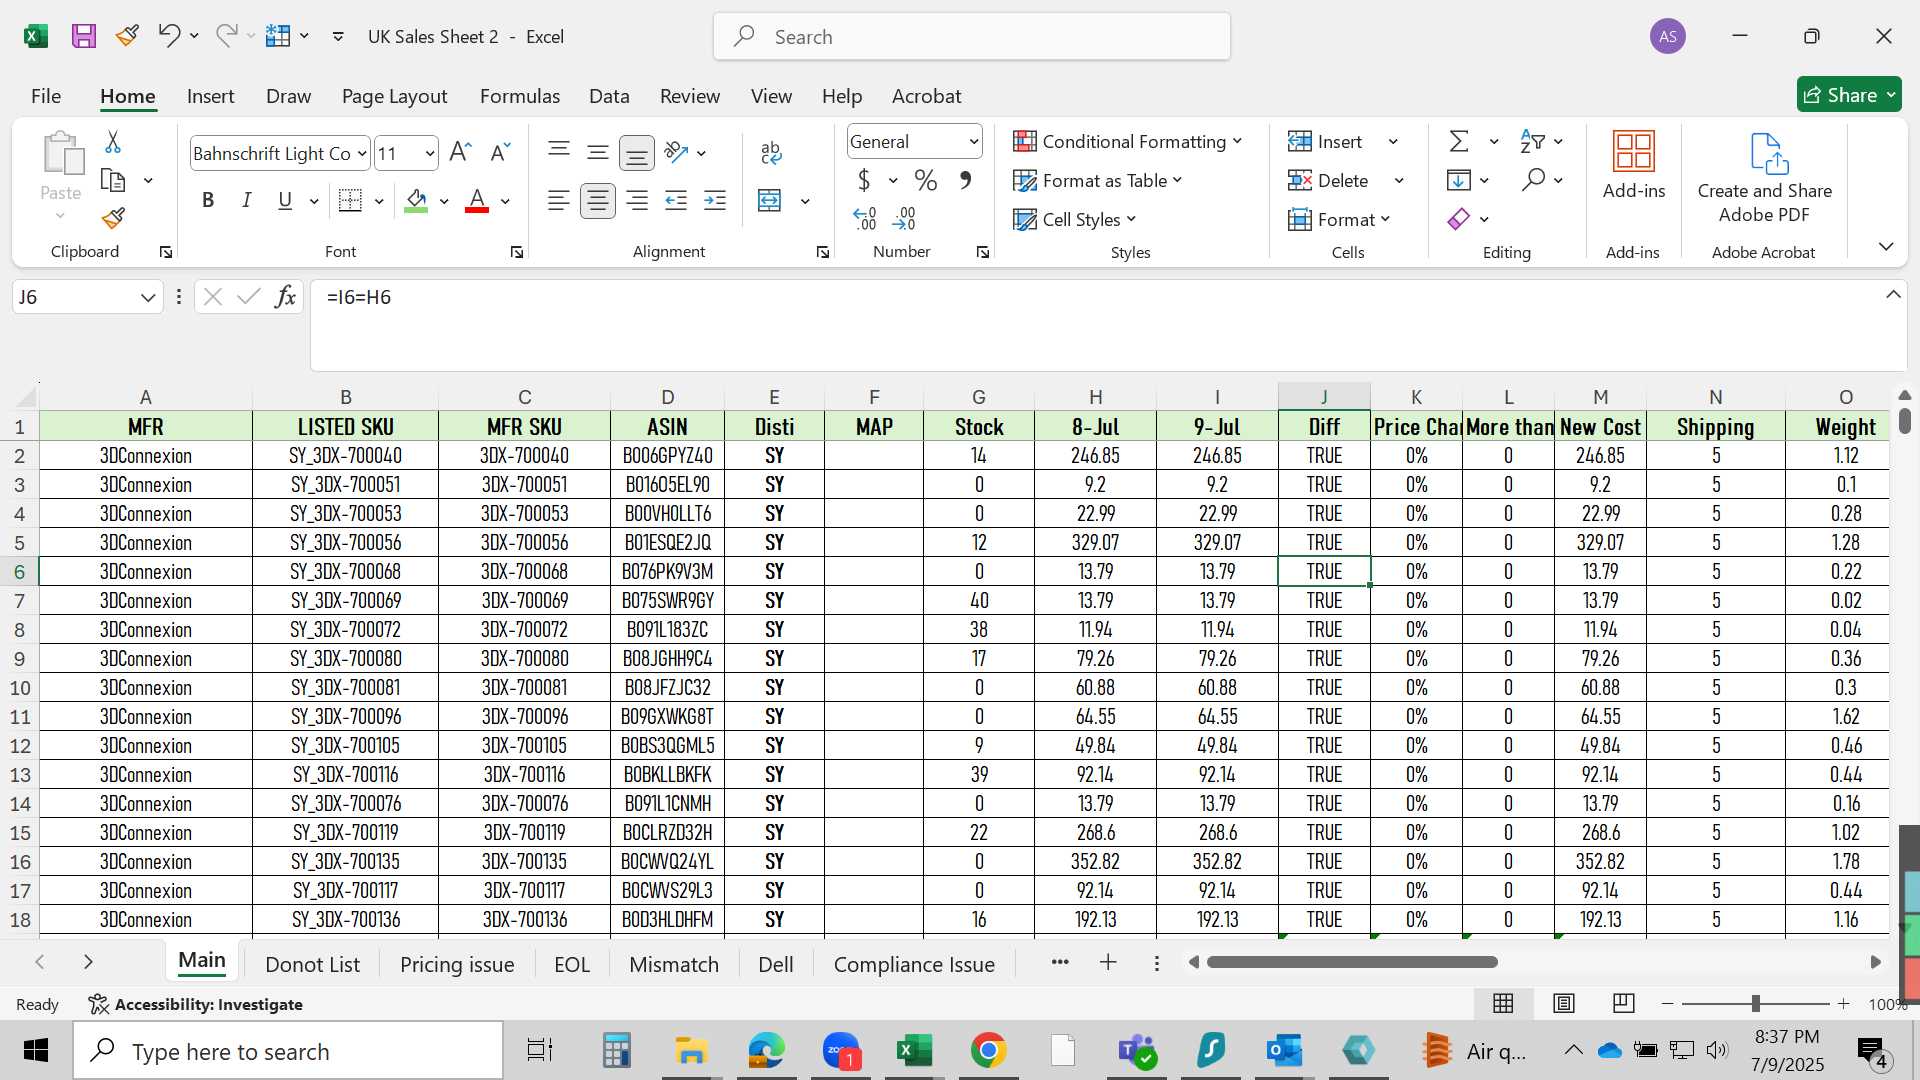Click Accessibility: Investigate in status bar
This screenshot has width=1920, height=1080.
(x=196, y=1004)
